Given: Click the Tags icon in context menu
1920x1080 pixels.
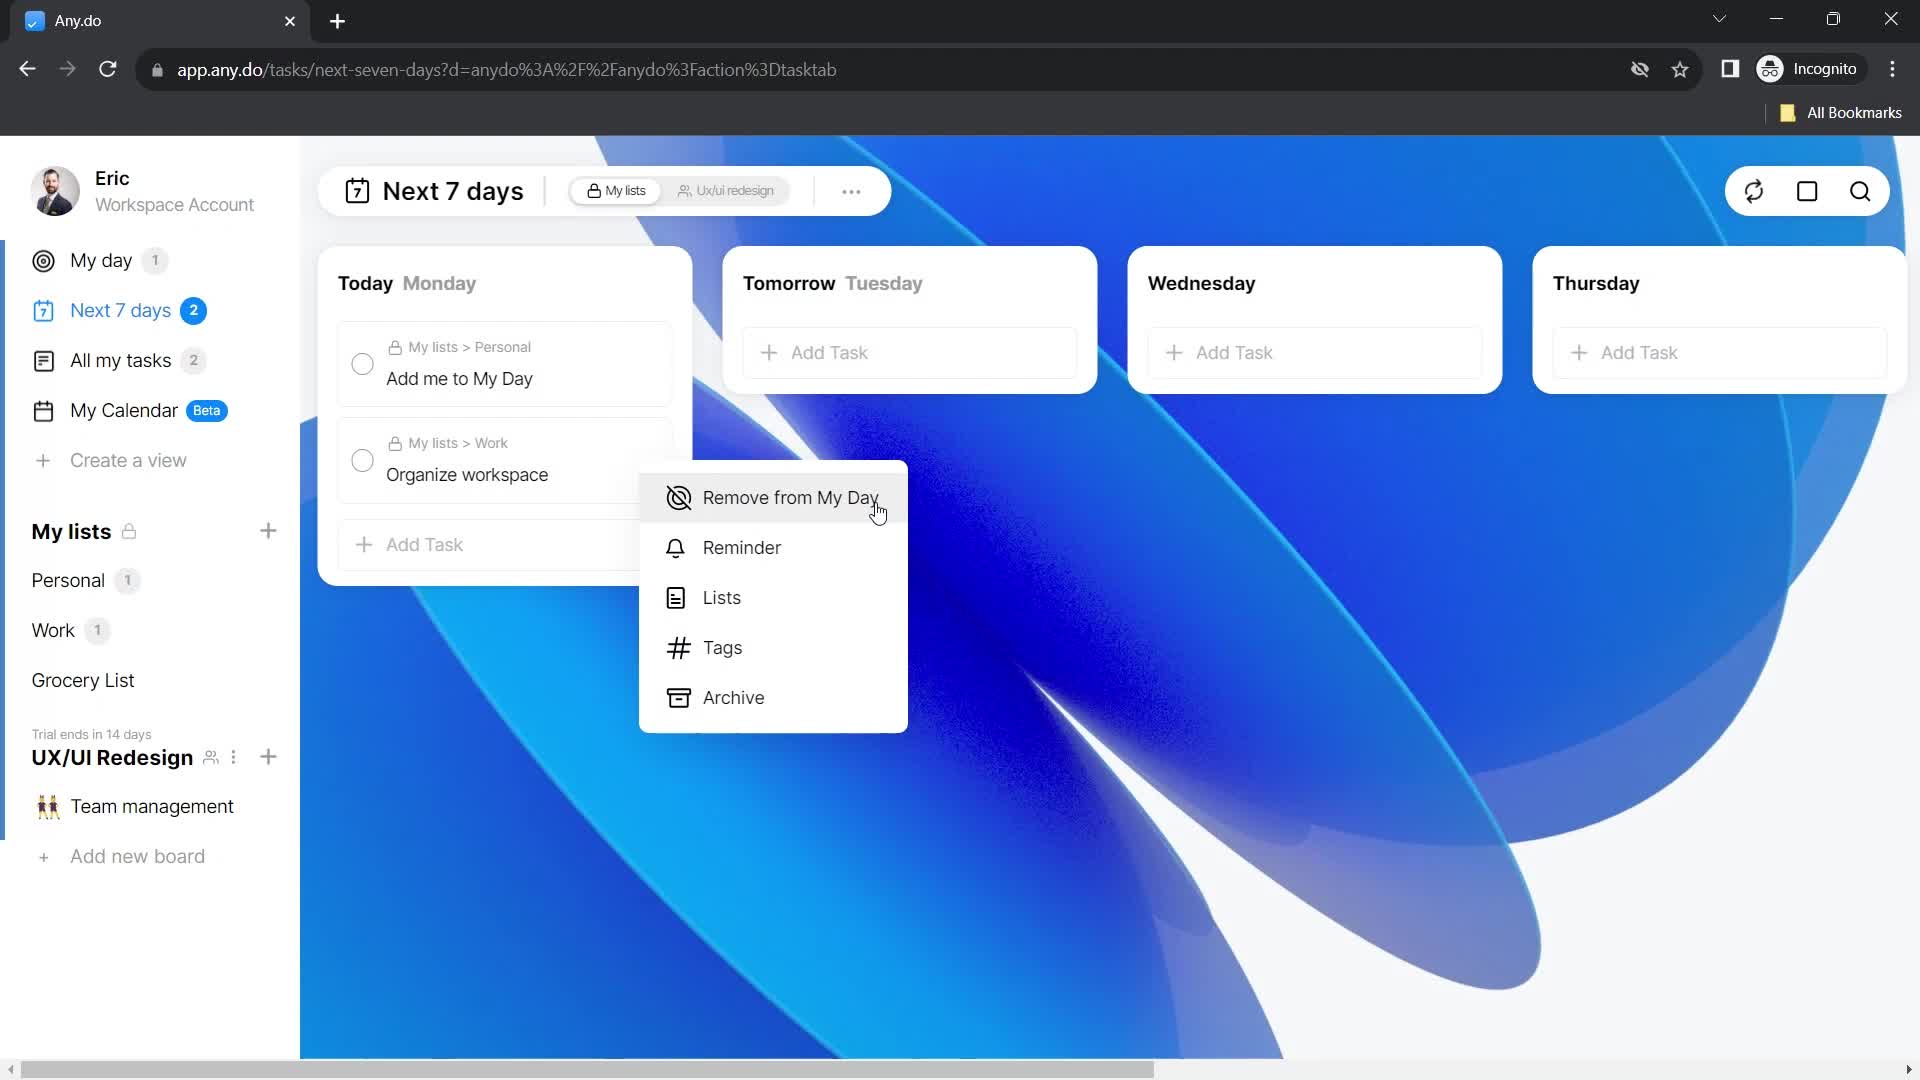Looking at the screenshot, I should (678, 647).
